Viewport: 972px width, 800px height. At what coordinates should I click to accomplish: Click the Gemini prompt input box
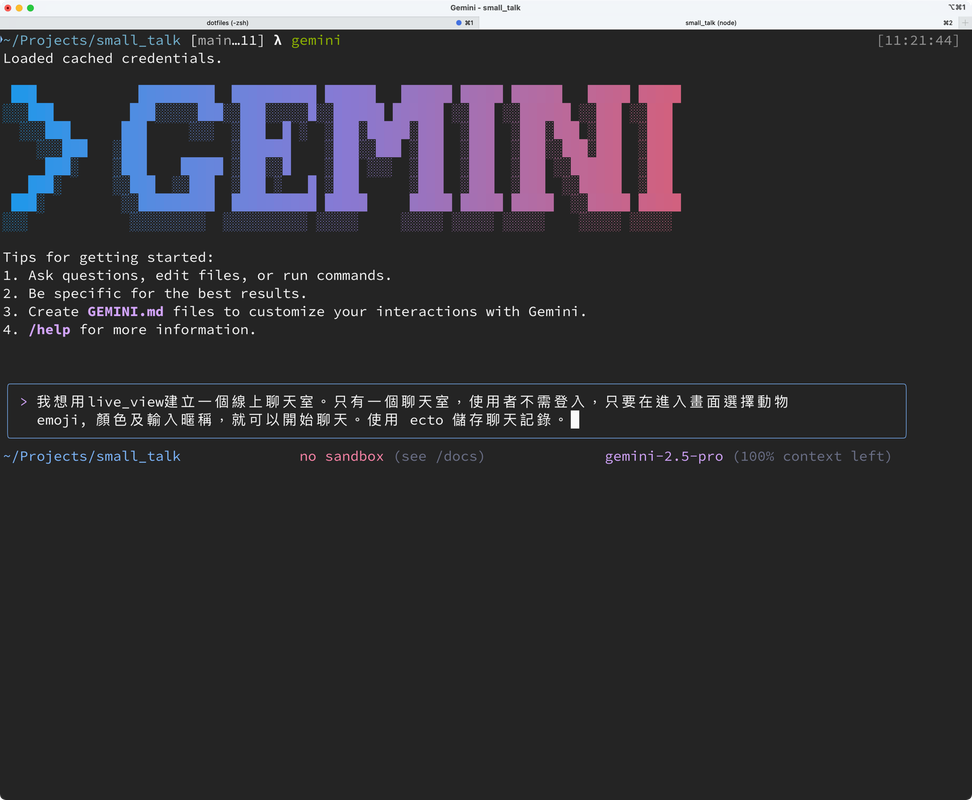(456, 411)
